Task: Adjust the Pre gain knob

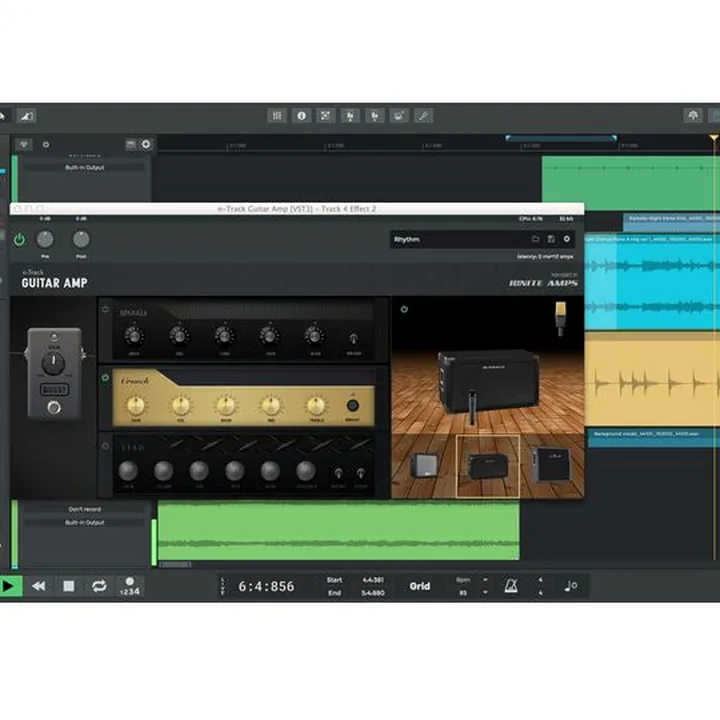Action: (45, 239)
